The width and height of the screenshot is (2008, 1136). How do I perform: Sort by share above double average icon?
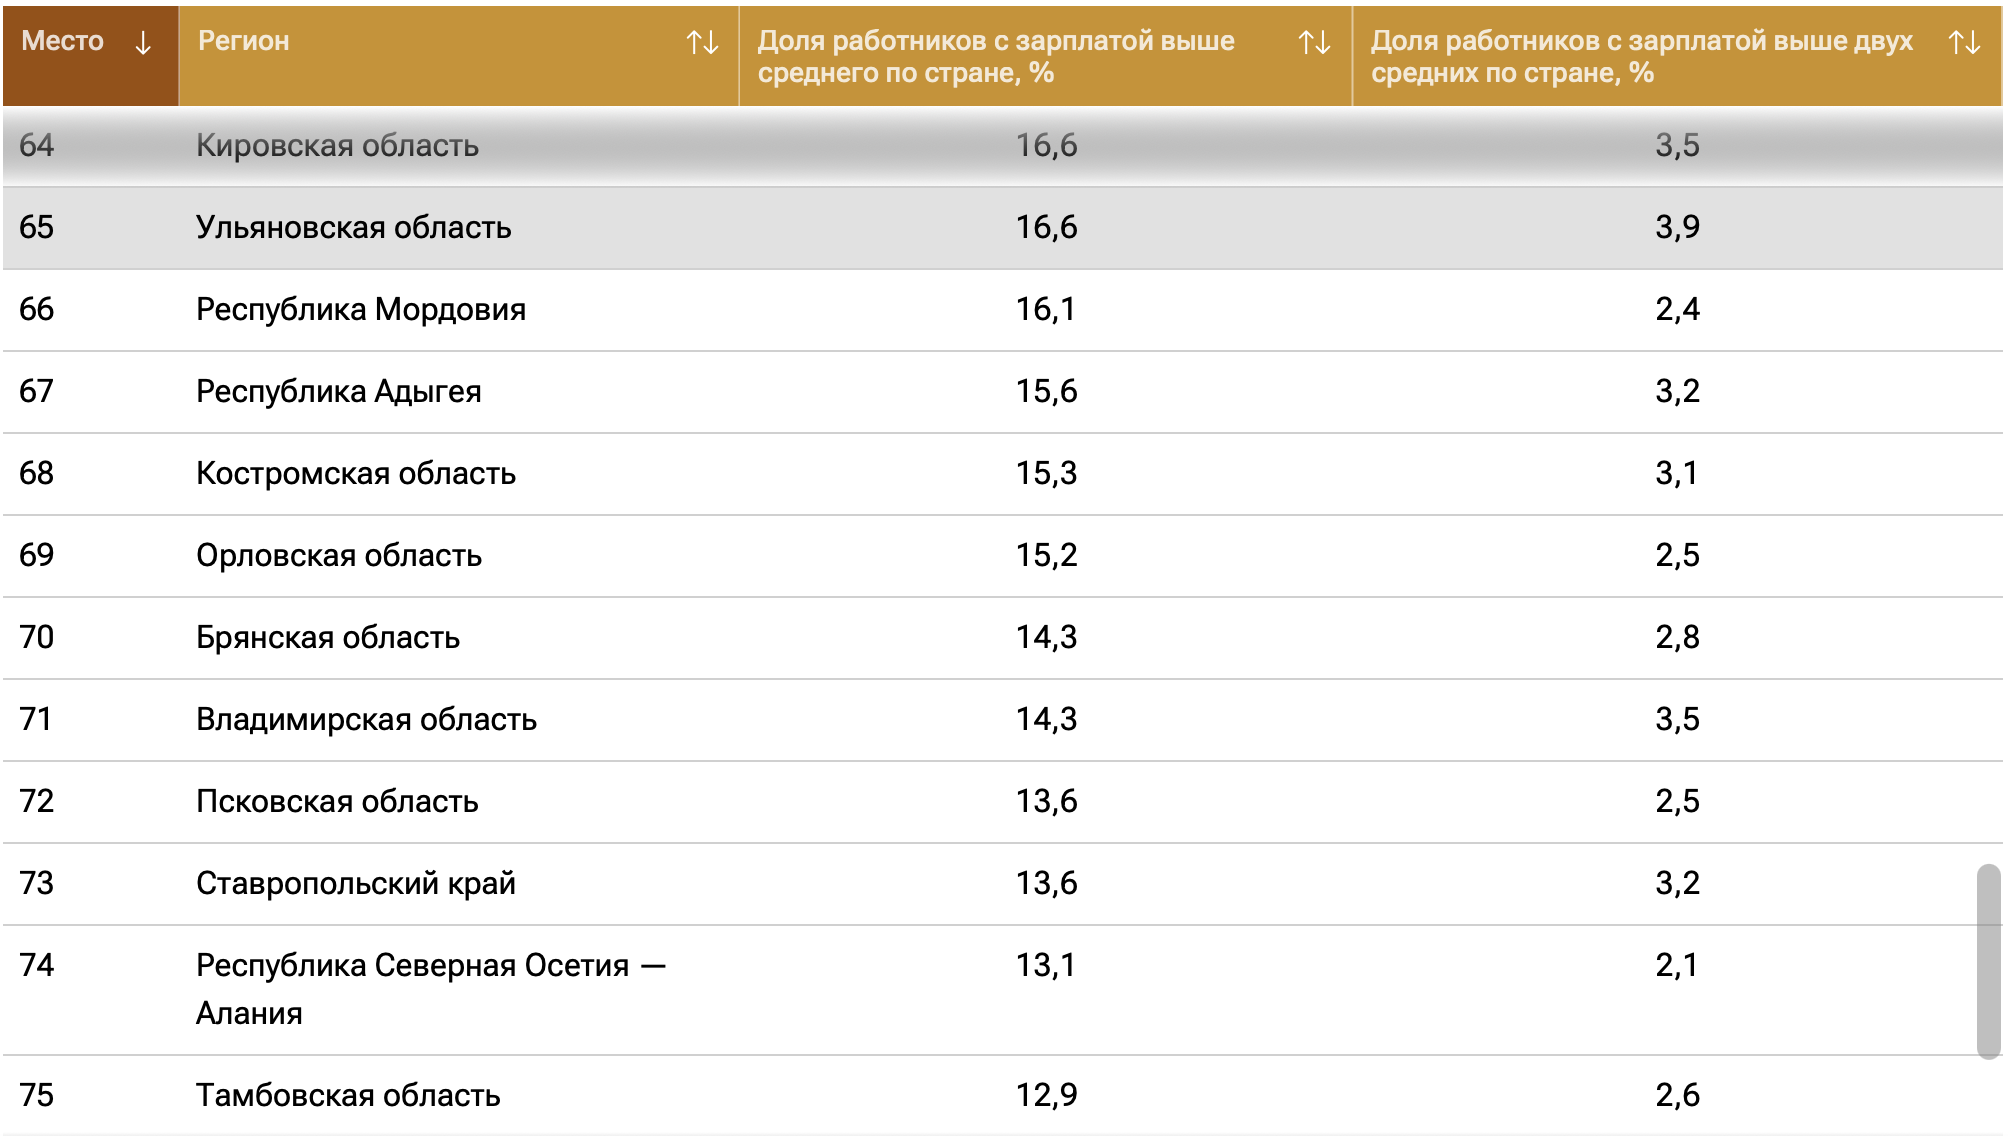point(1964,42)
